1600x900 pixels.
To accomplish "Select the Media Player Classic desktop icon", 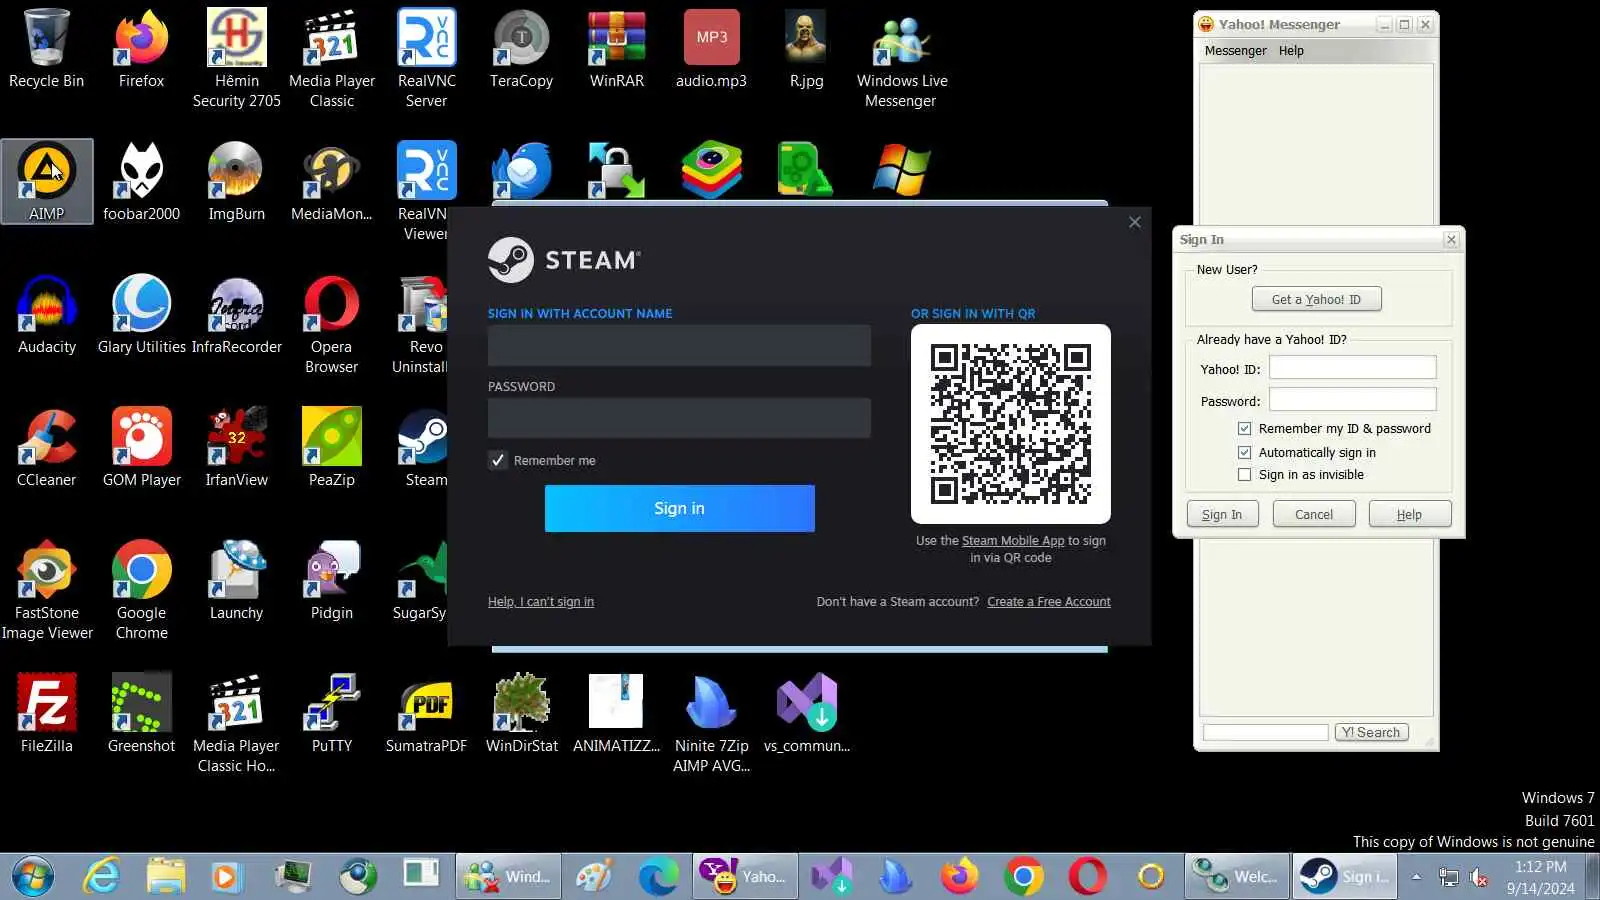I will pos(331,59).
